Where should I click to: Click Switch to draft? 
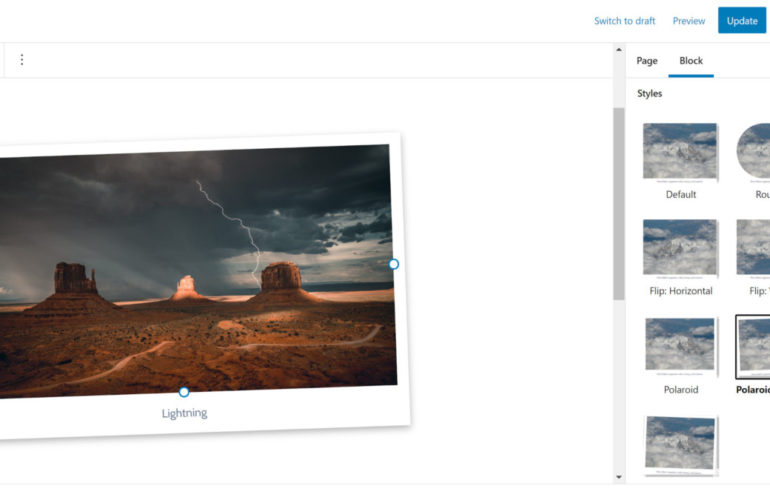point(624,21)
